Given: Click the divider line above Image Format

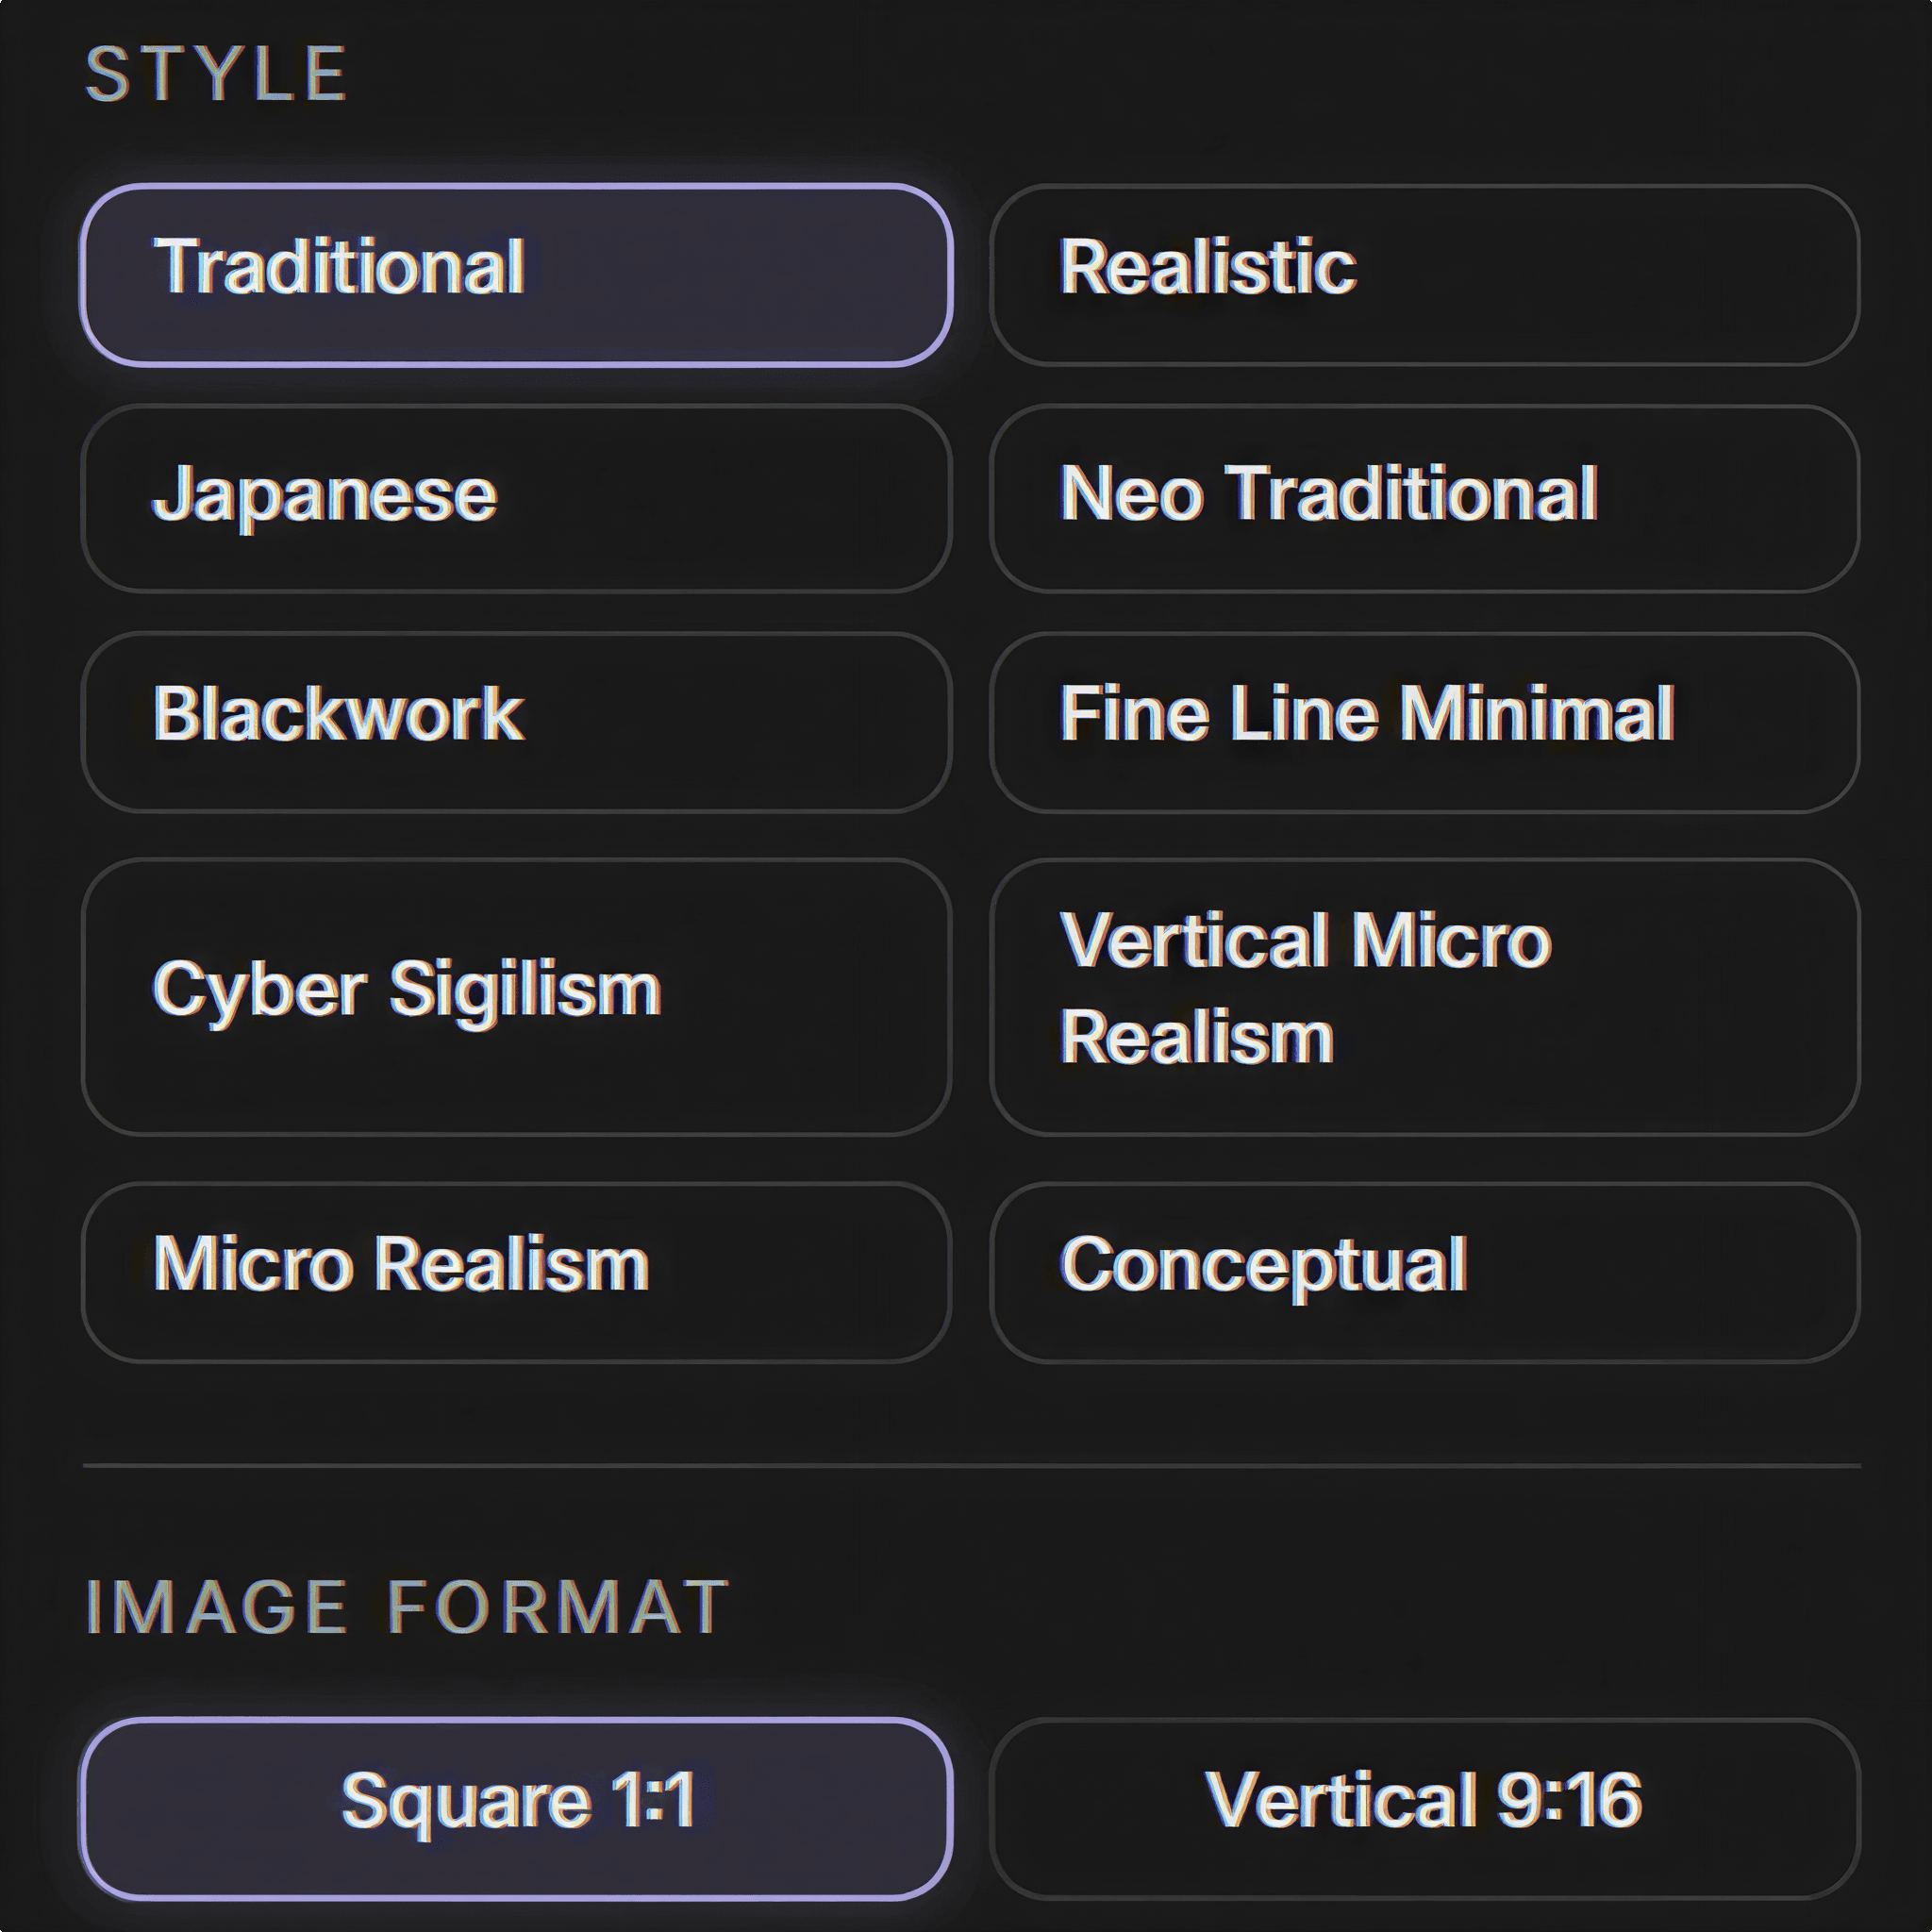Looking at the screenshot, I should pos(970,1466).
